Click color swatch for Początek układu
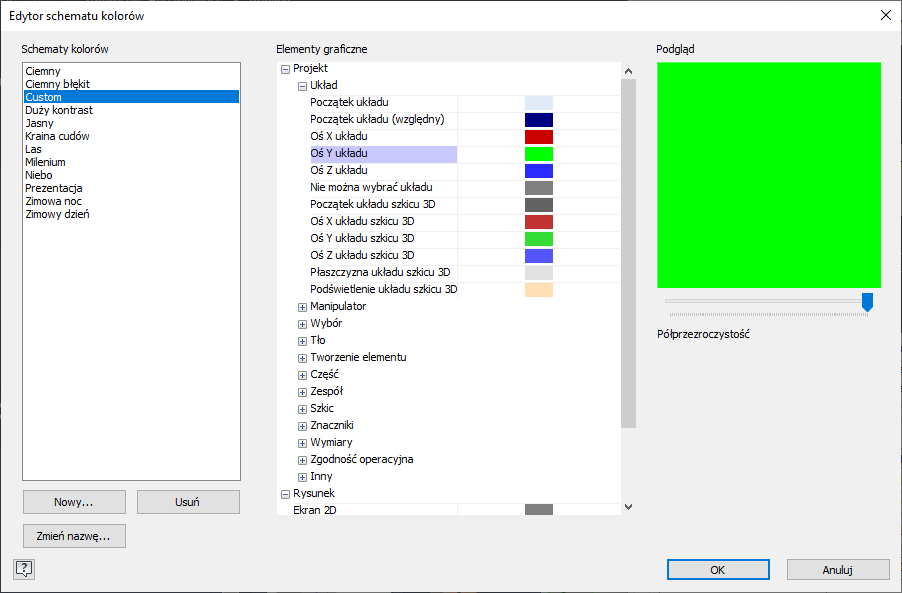This screenshot has height=593, width=902. [539, 103]
